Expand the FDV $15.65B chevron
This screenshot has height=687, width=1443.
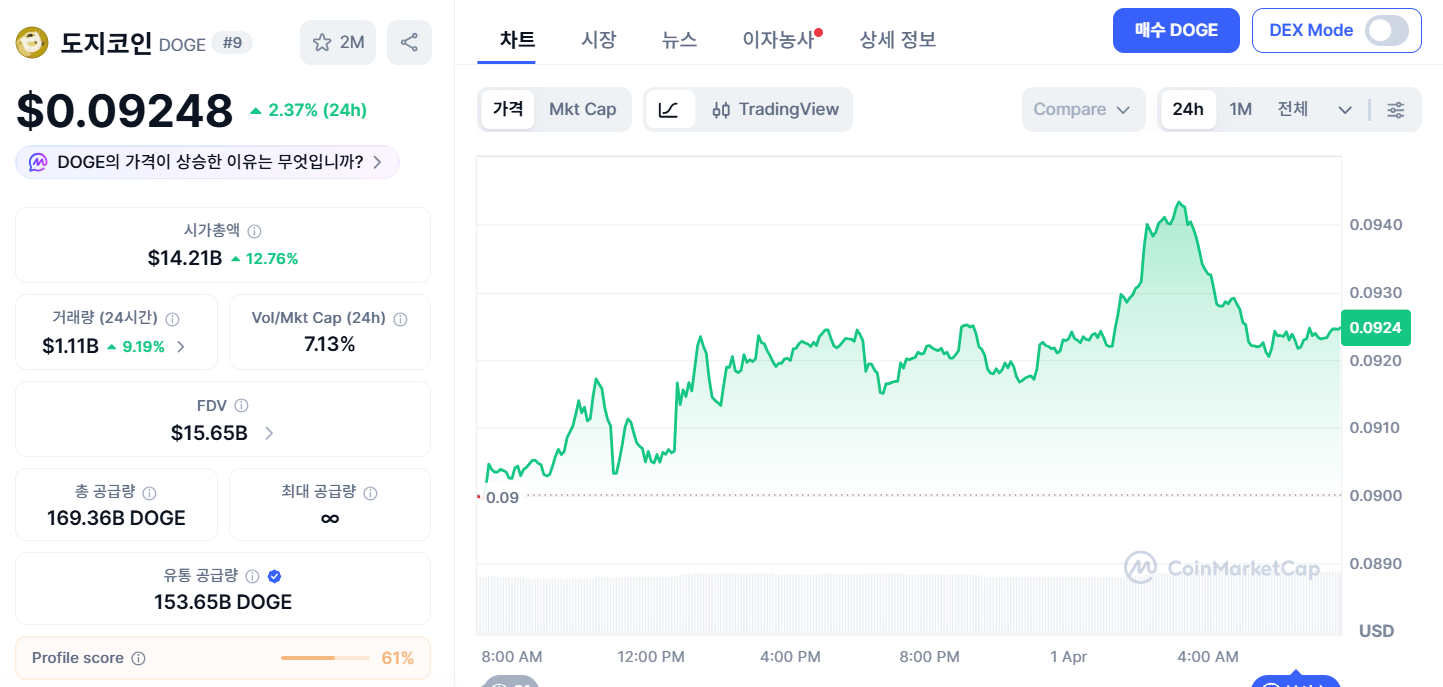pos(269,433)
